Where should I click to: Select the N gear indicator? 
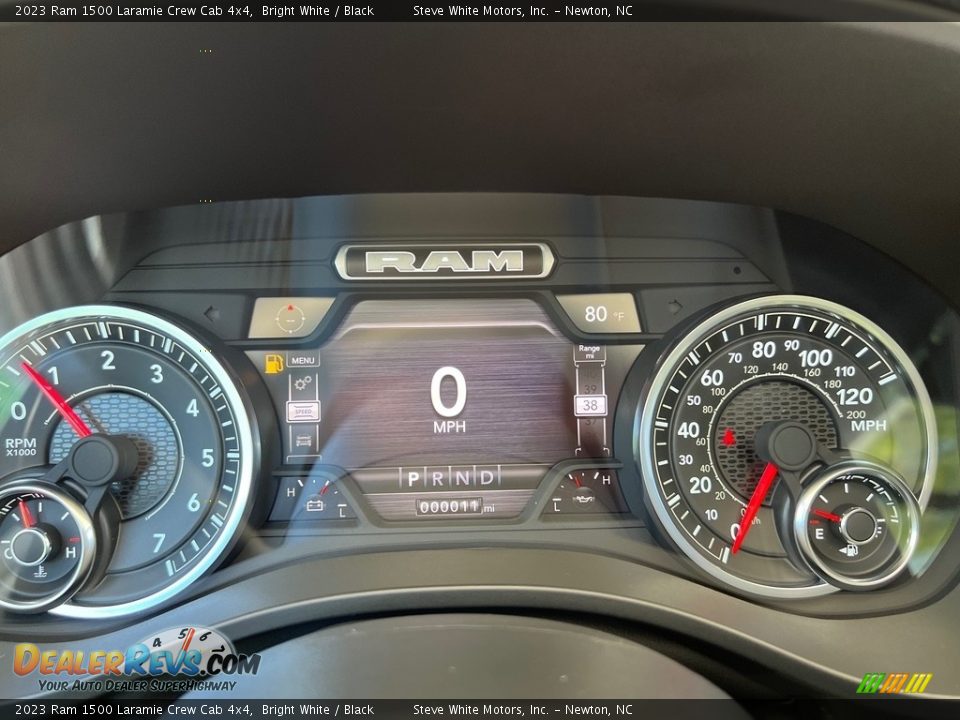[x=462, y=478]
